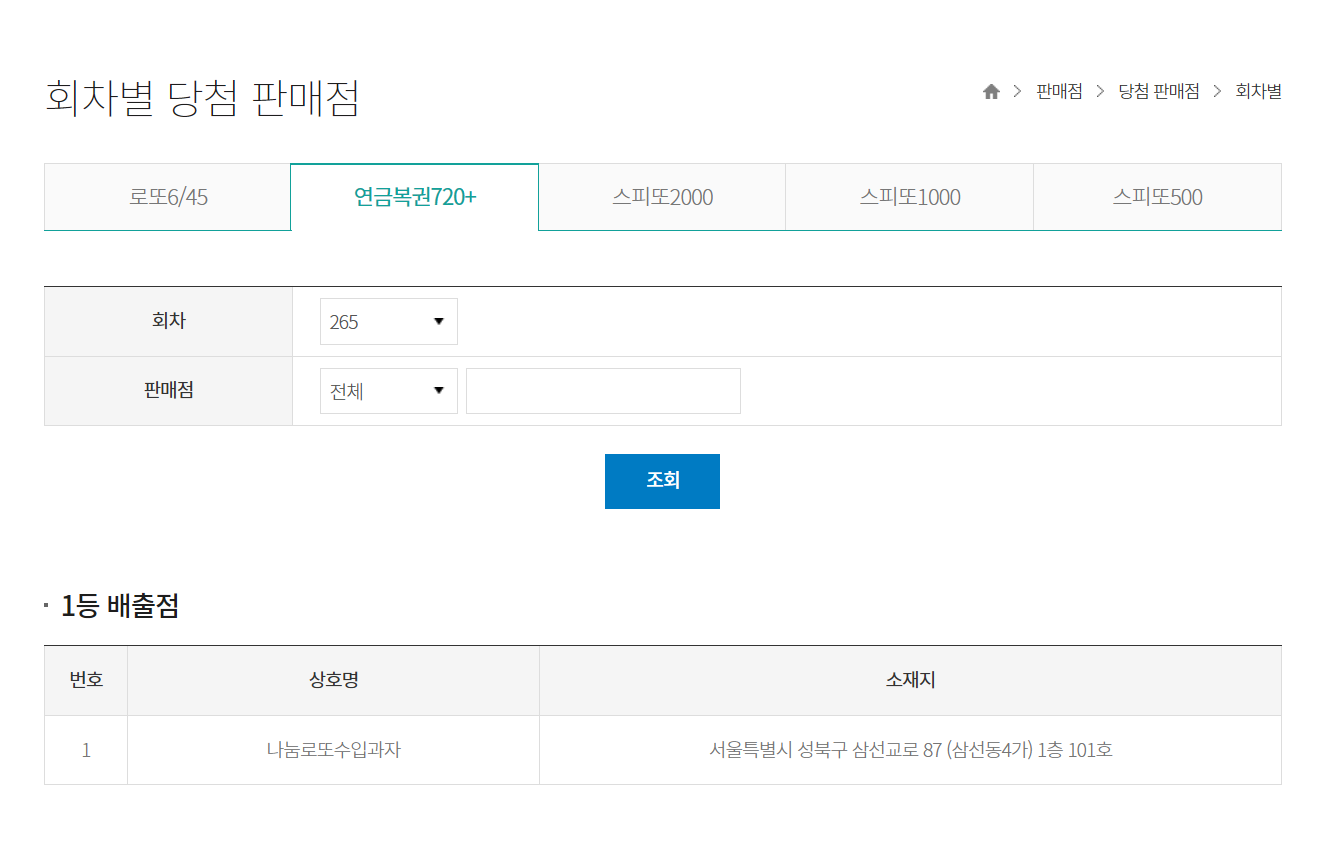Click the 판매점 row label in the search form
This screenshot has width=1344, height=852.
coord(169,391)
